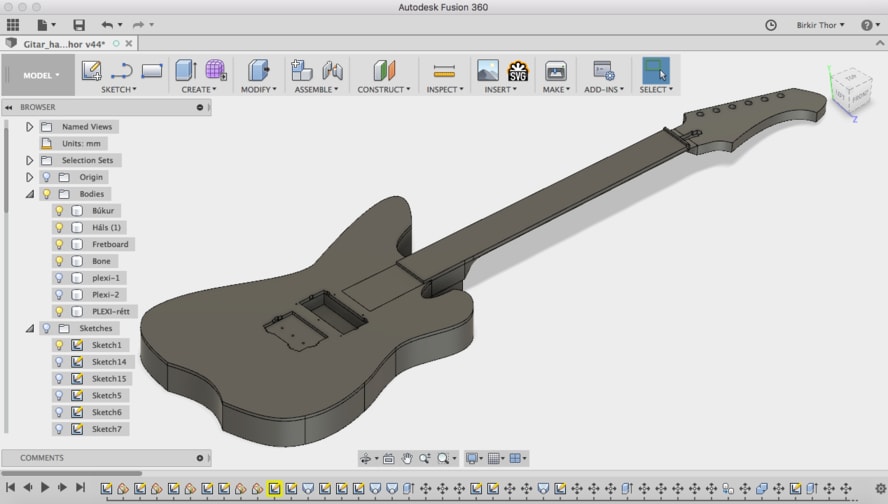The width and height of the screenshot is (888, 504).
Task: Click the view cube
Action: 849,91
